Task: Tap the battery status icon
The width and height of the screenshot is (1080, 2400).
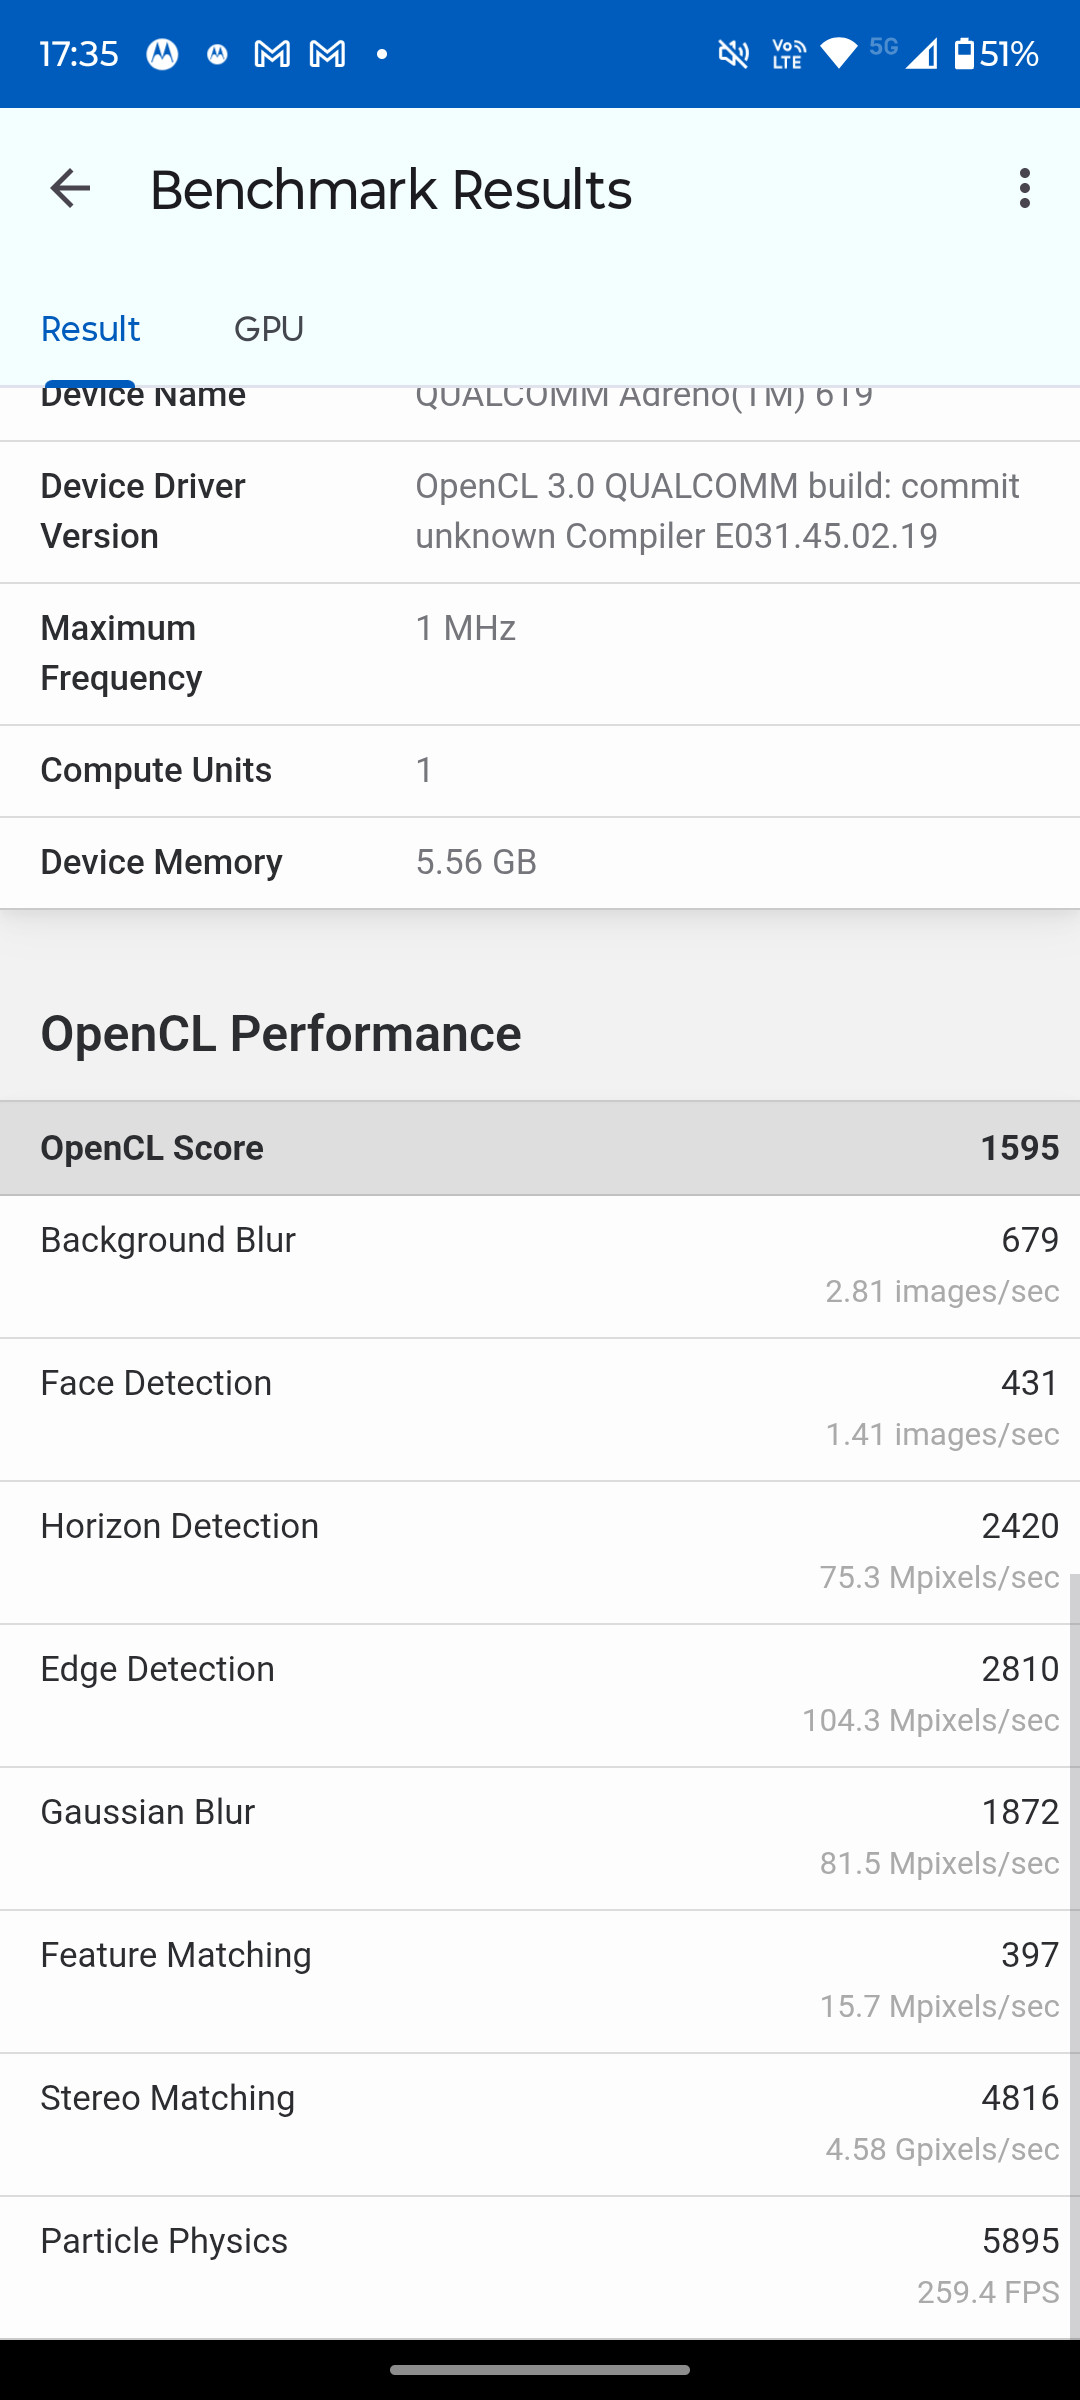Action: (964, 53)
